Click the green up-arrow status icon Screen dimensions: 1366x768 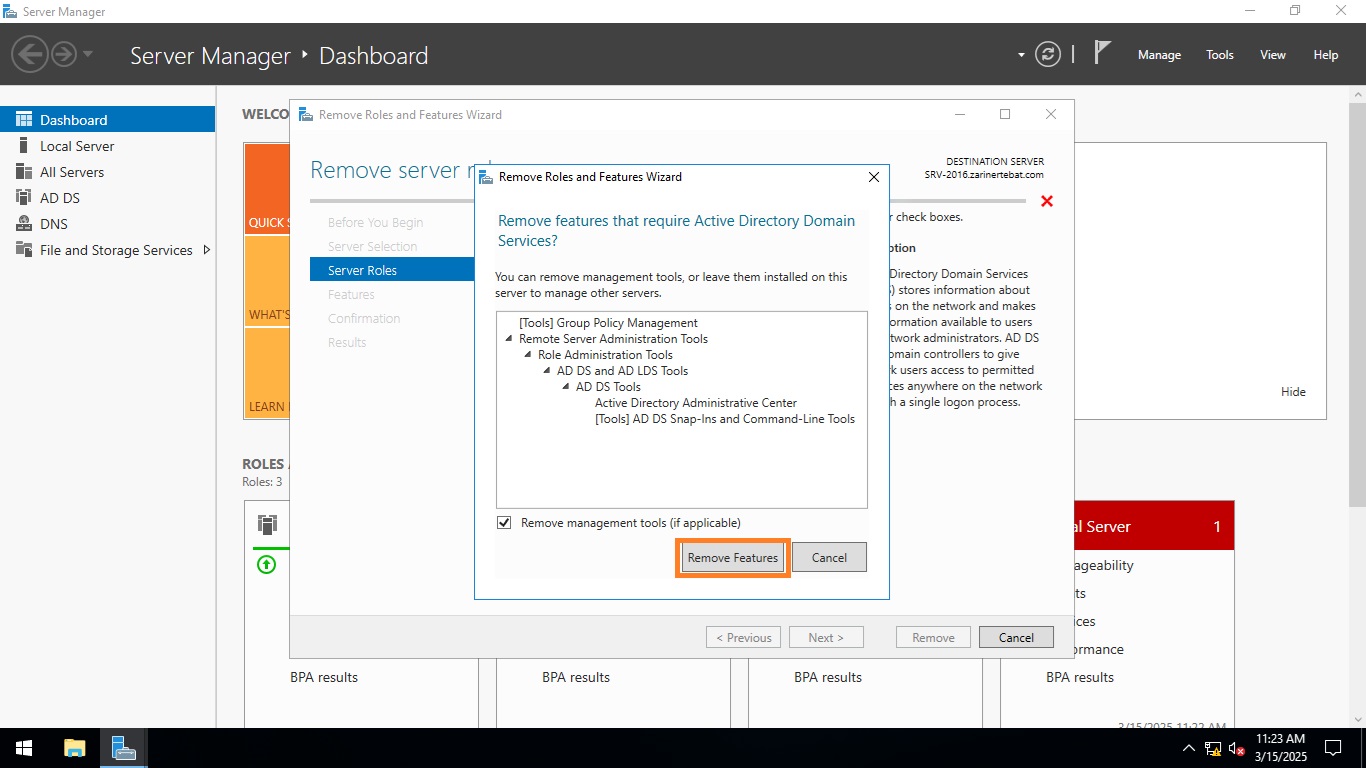click(x=266, y=564)
